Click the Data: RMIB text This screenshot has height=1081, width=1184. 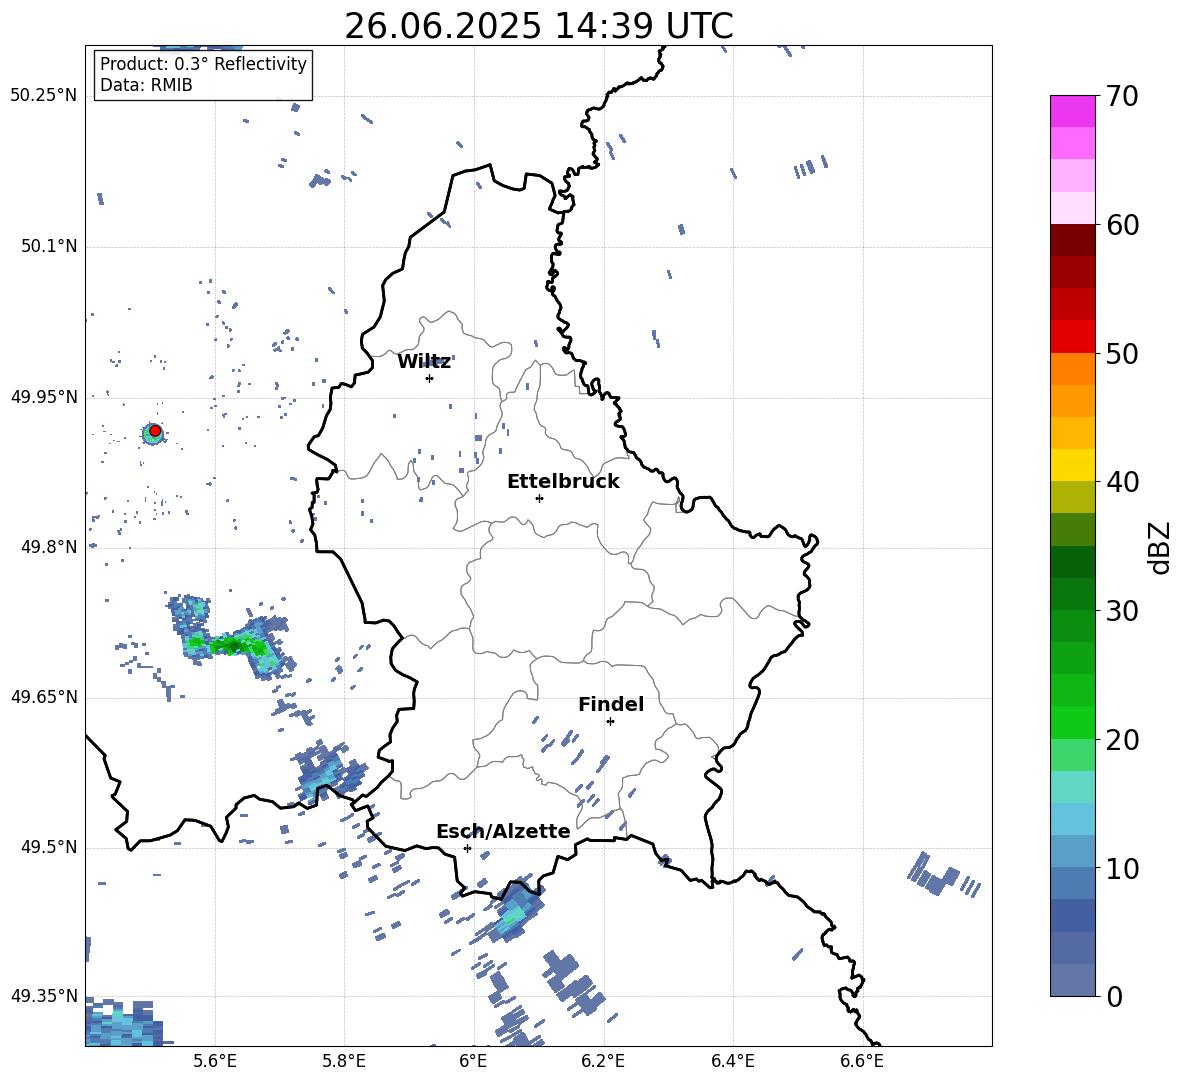click(x=146, y=85)
